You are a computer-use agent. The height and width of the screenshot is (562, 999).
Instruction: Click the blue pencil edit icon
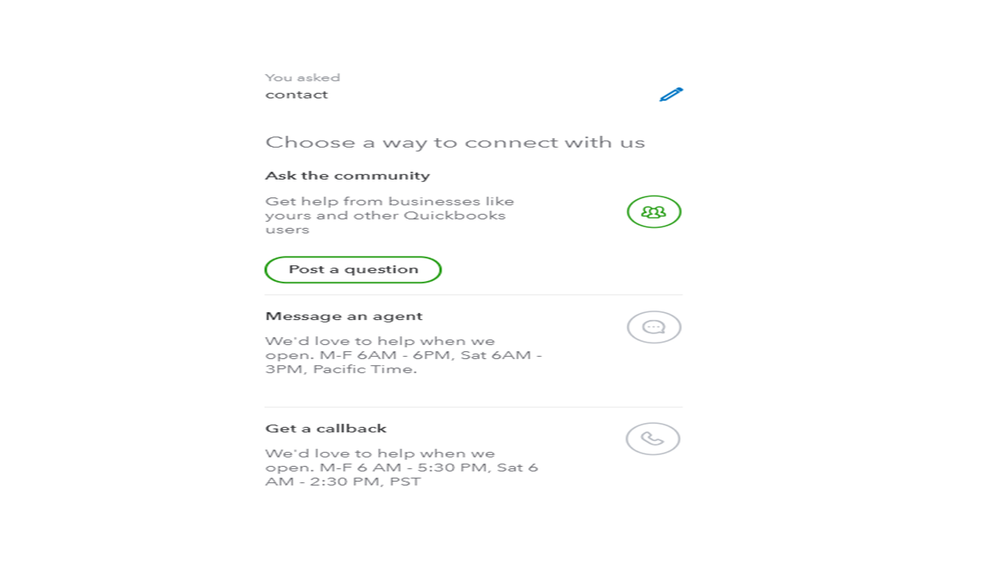tap(671, 94)
